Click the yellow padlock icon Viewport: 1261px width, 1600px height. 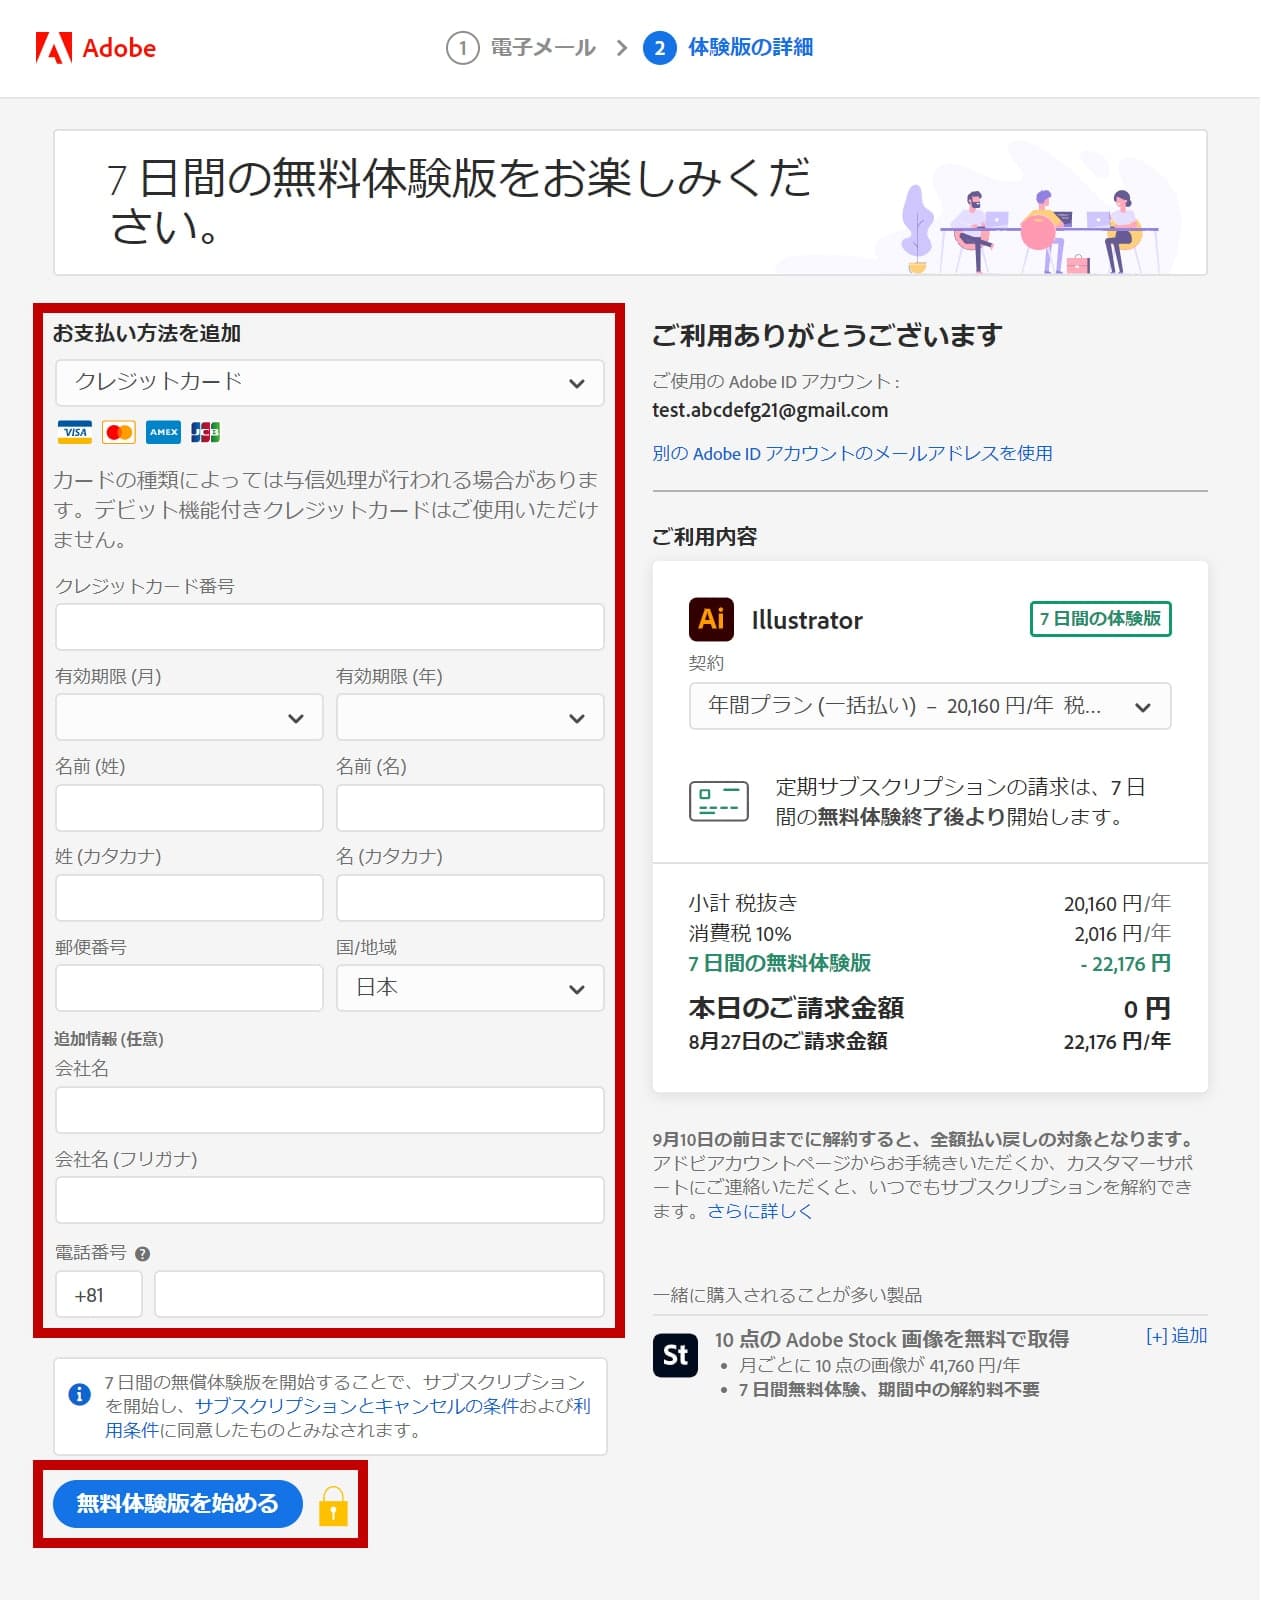(x=333, y=1505)
